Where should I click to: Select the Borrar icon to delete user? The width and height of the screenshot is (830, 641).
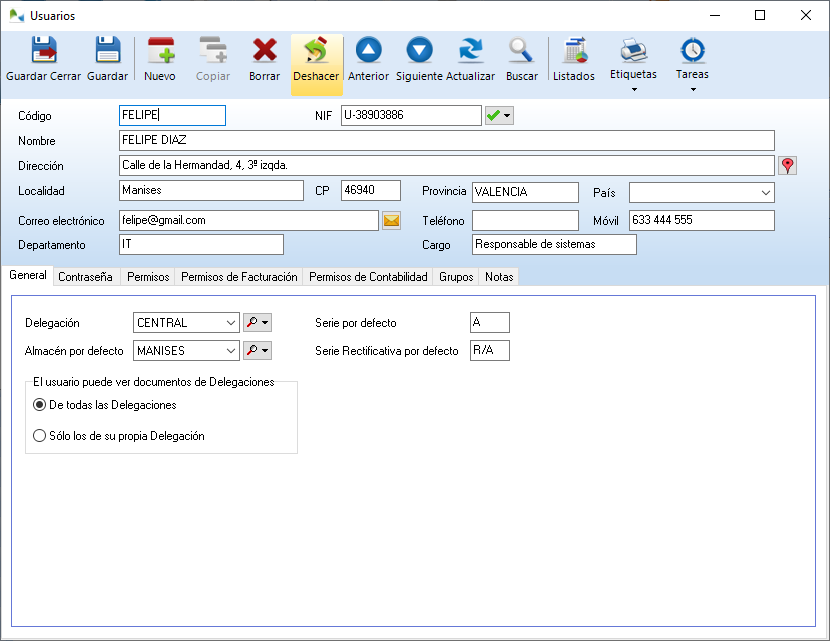(263, 55)
